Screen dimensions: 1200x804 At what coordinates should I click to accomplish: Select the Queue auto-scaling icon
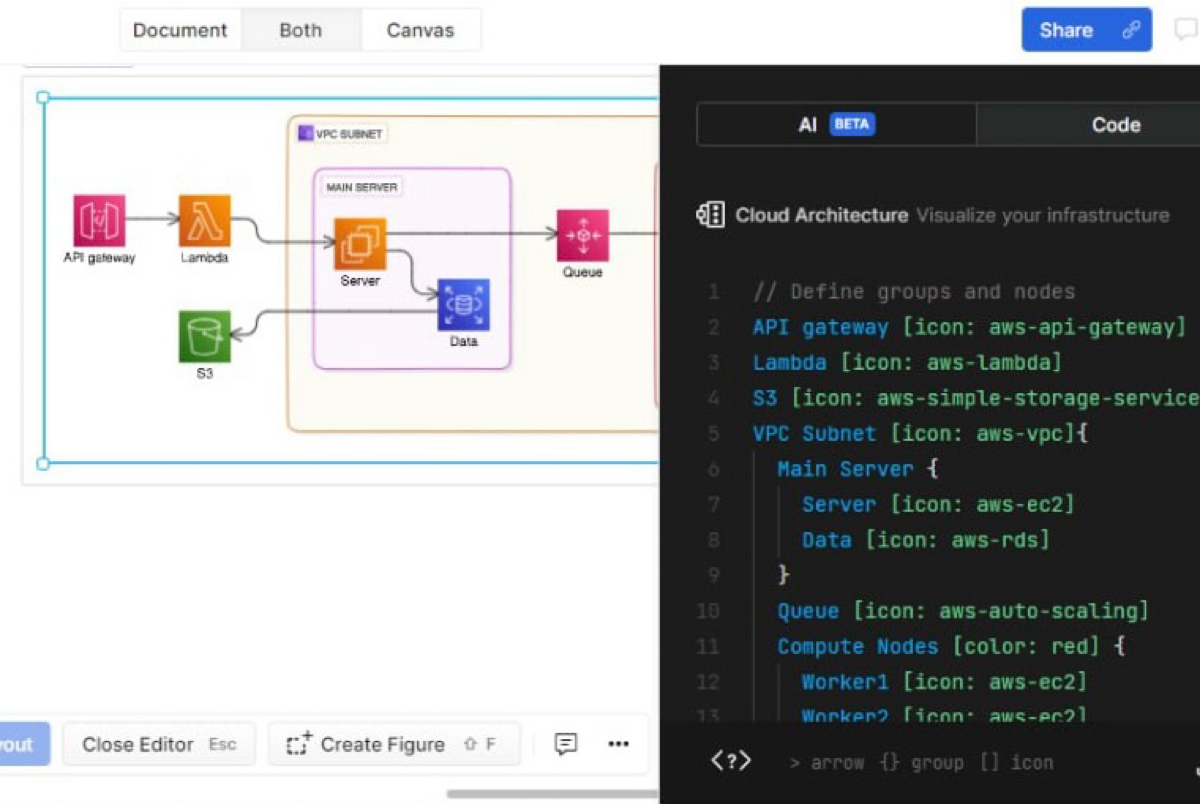(582, 235)
